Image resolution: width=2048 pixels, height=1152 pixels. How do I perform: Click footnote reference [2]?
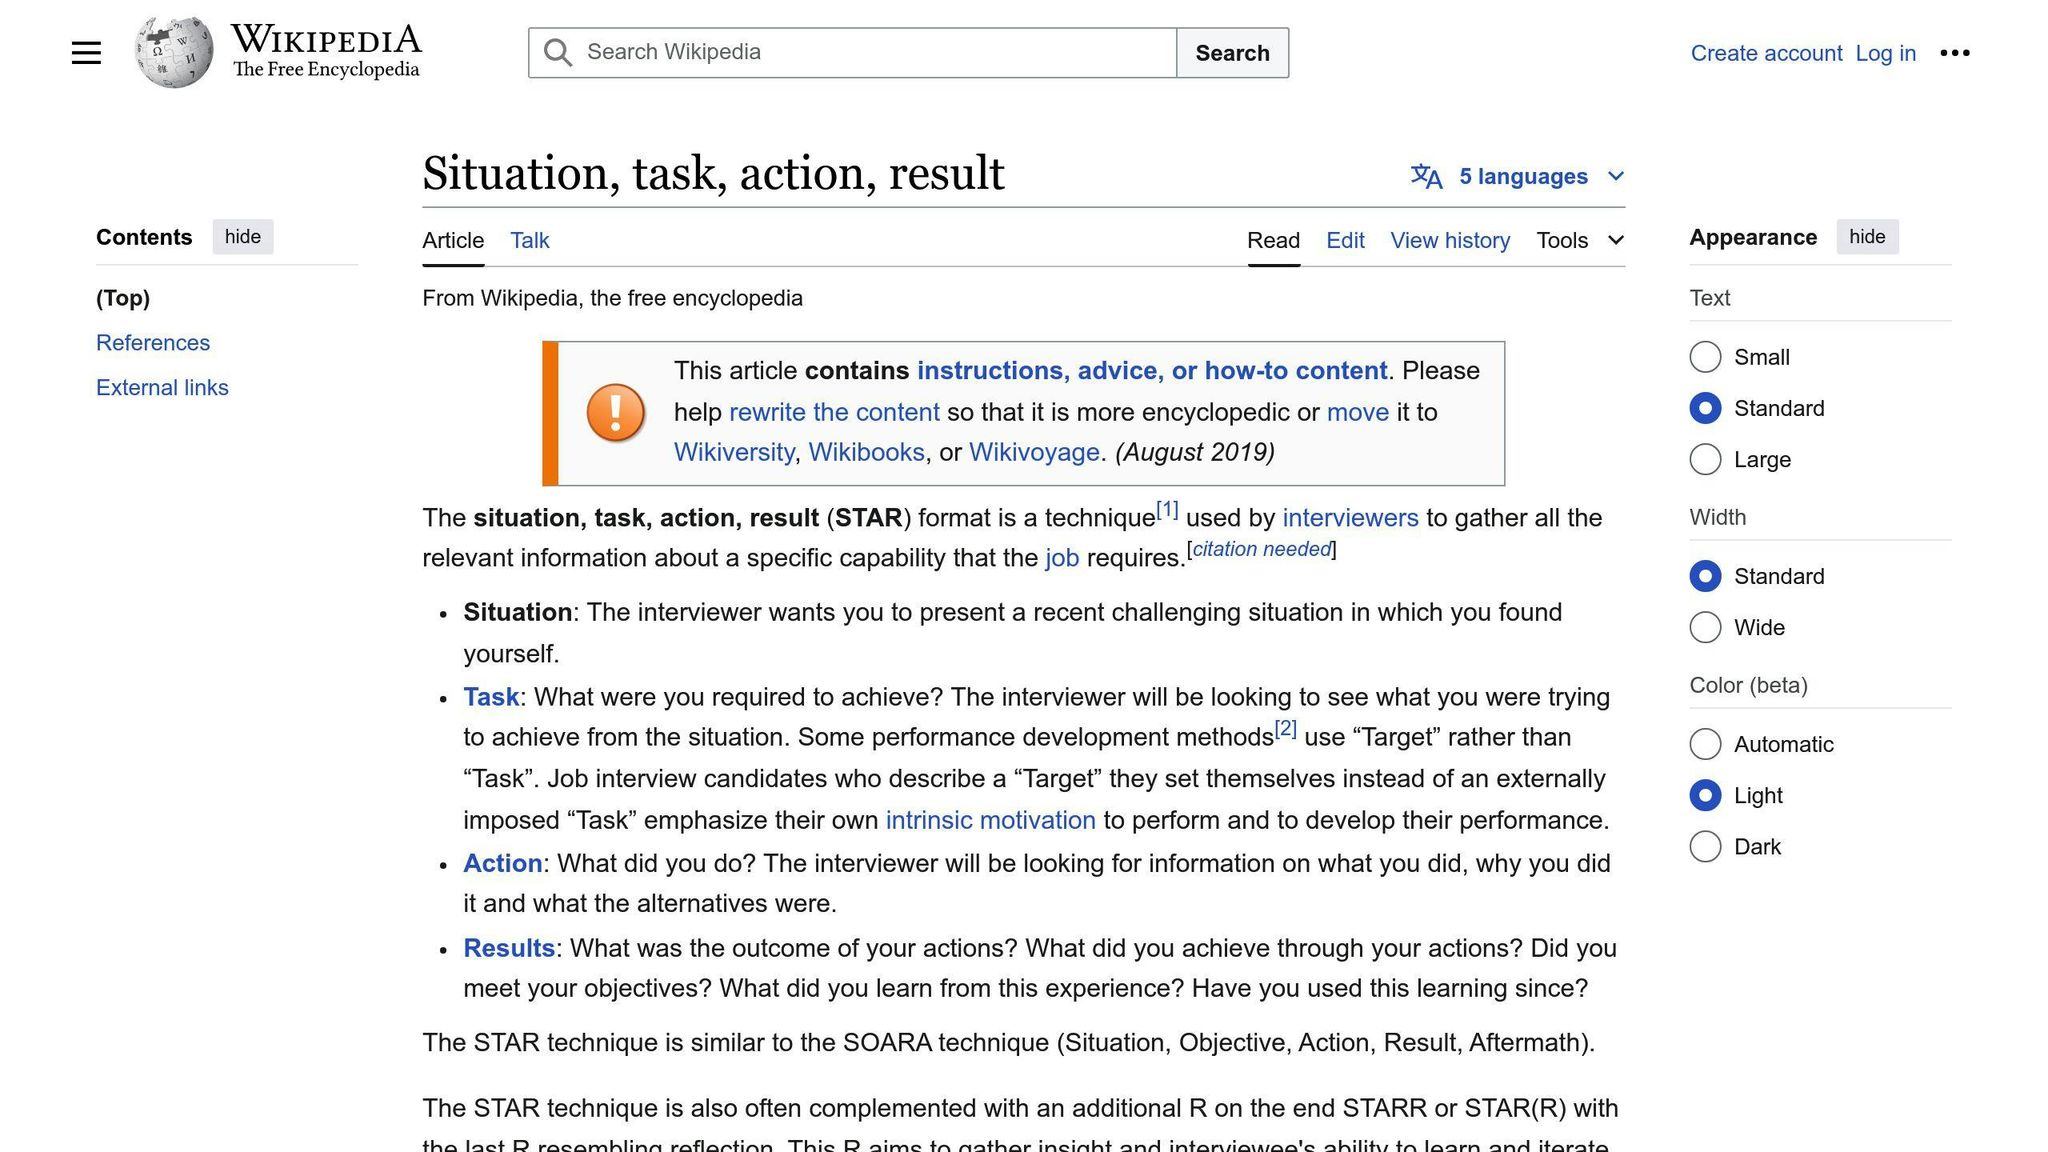1285,729
